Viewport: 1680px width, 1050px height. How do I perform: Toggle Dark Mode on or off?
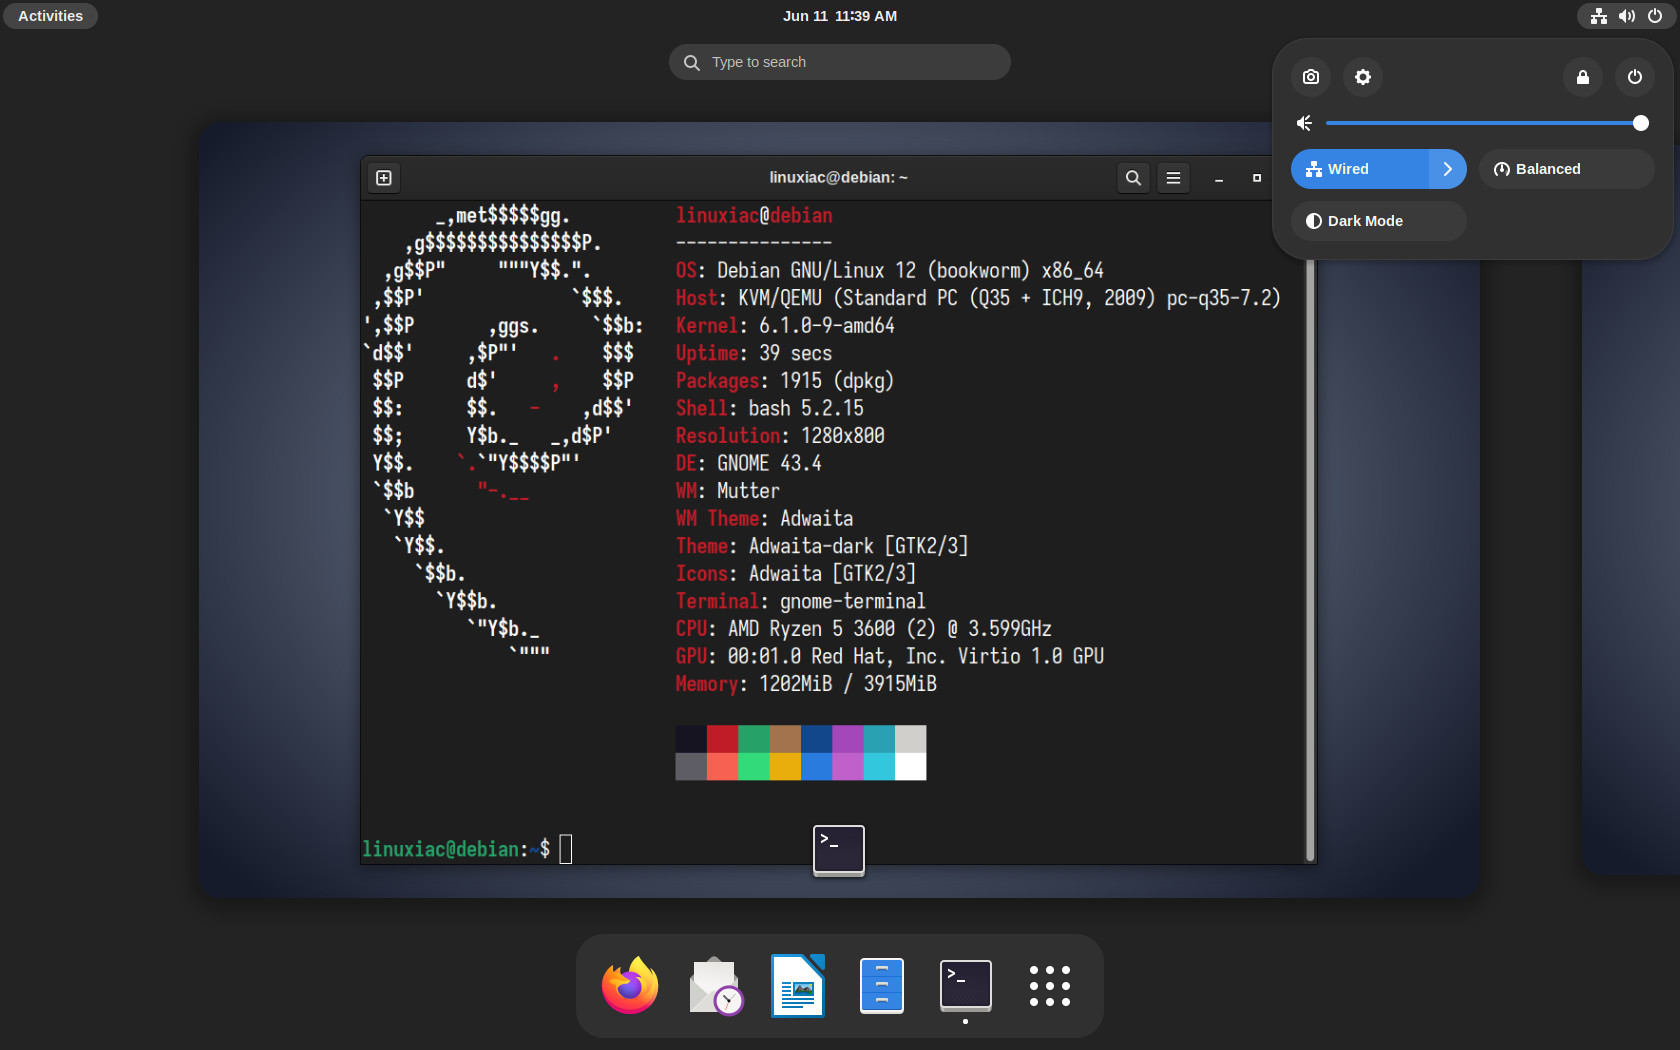tap(1379, 221)
